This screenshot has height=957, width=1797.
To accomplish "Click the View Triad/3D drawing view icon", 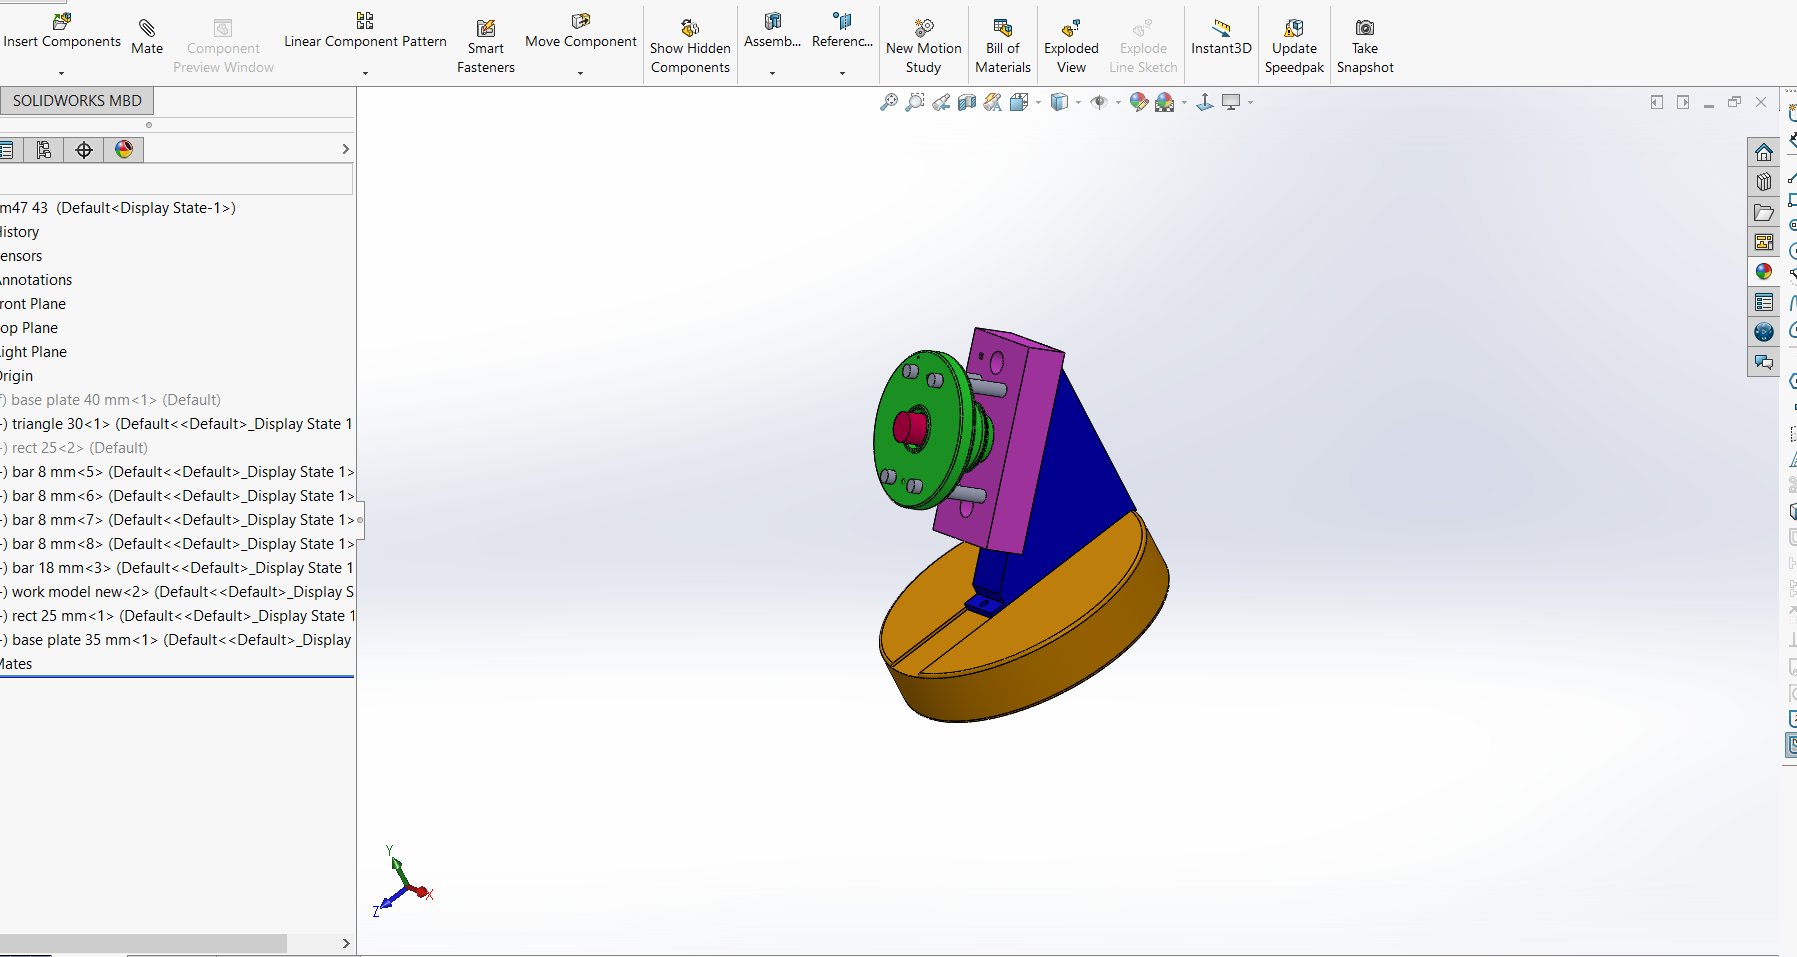I will click(1205, 102).
